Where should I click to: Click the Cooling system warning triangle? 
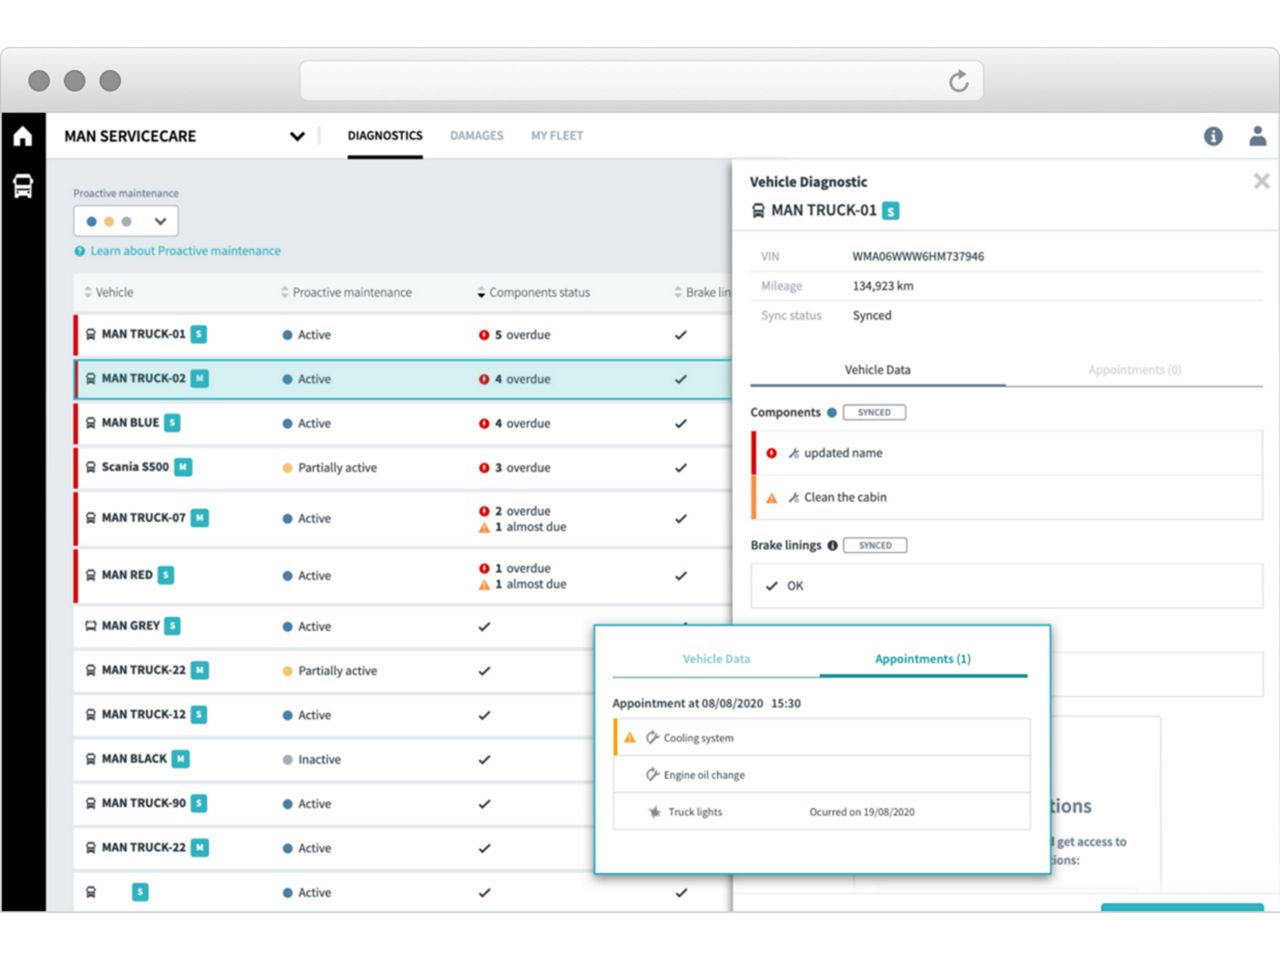(x=630, y=738)
